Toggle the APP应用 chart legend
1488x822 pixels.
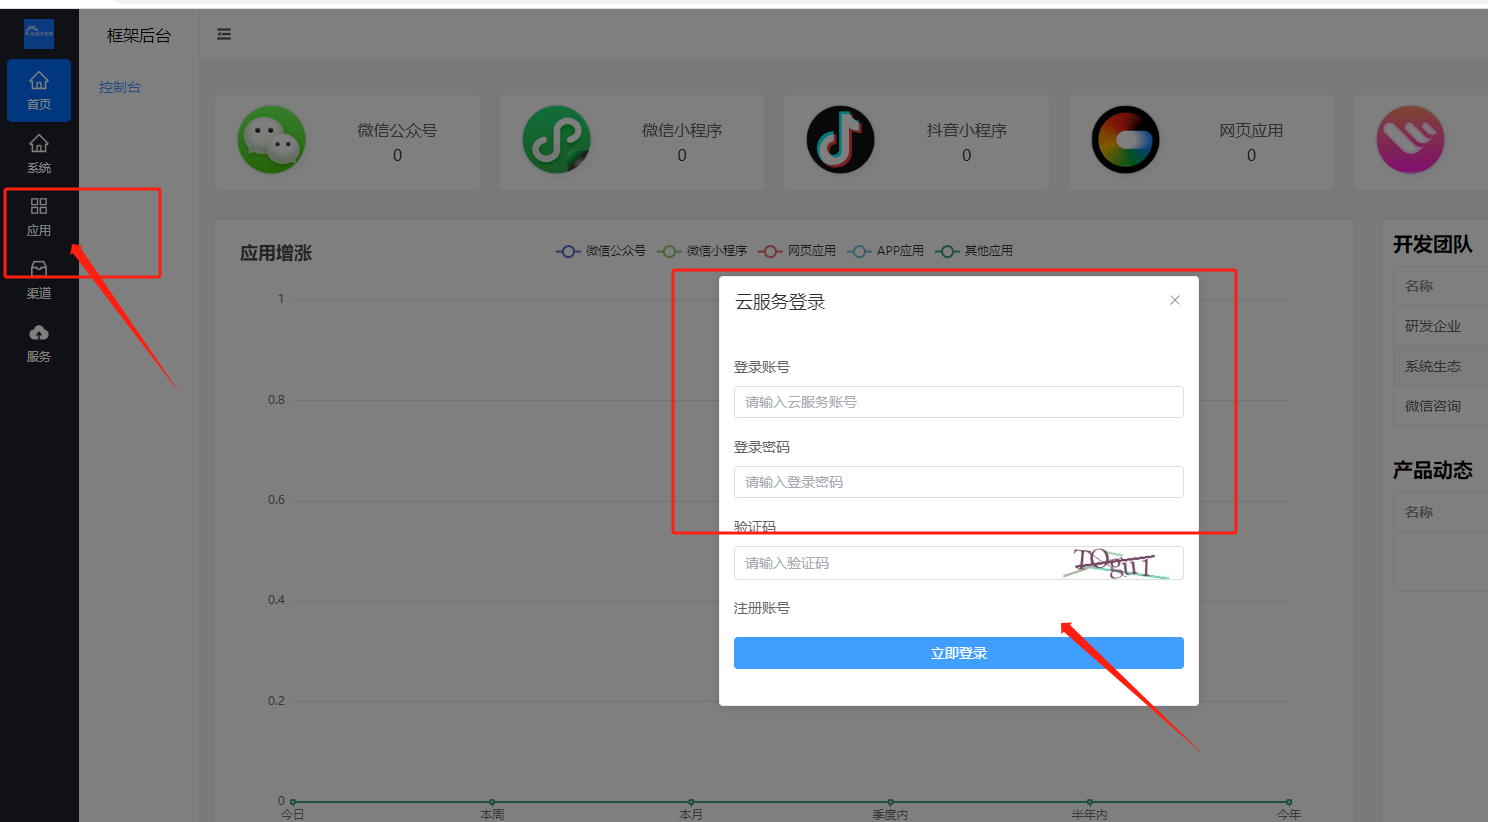point(886,251)
